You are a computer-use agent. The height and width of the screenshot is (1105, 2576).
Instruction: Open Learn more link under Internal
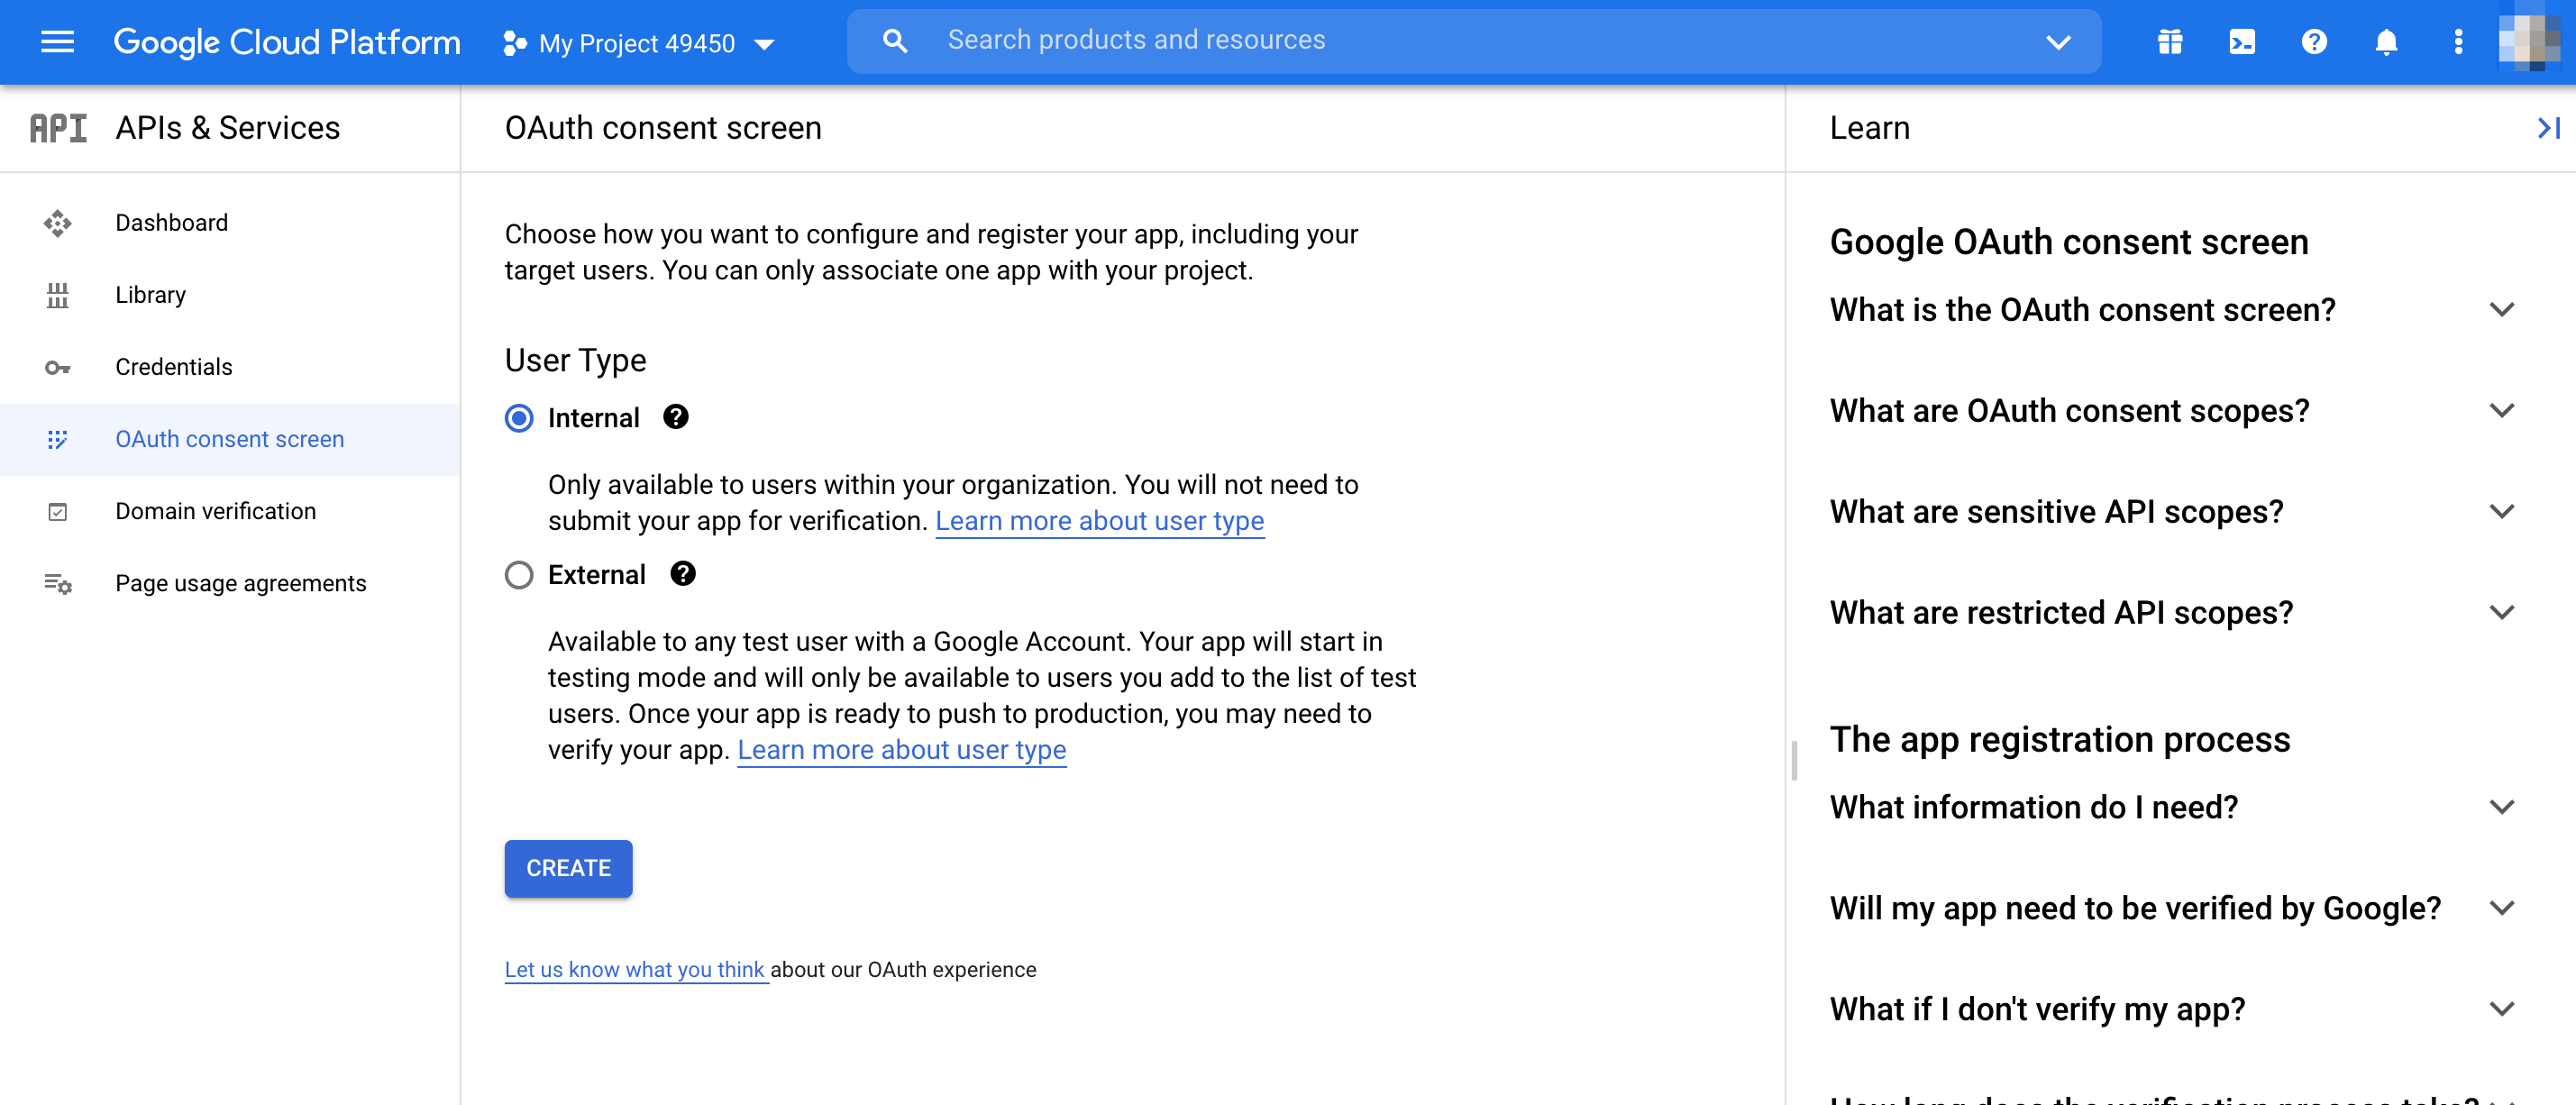click(1099, 521)
